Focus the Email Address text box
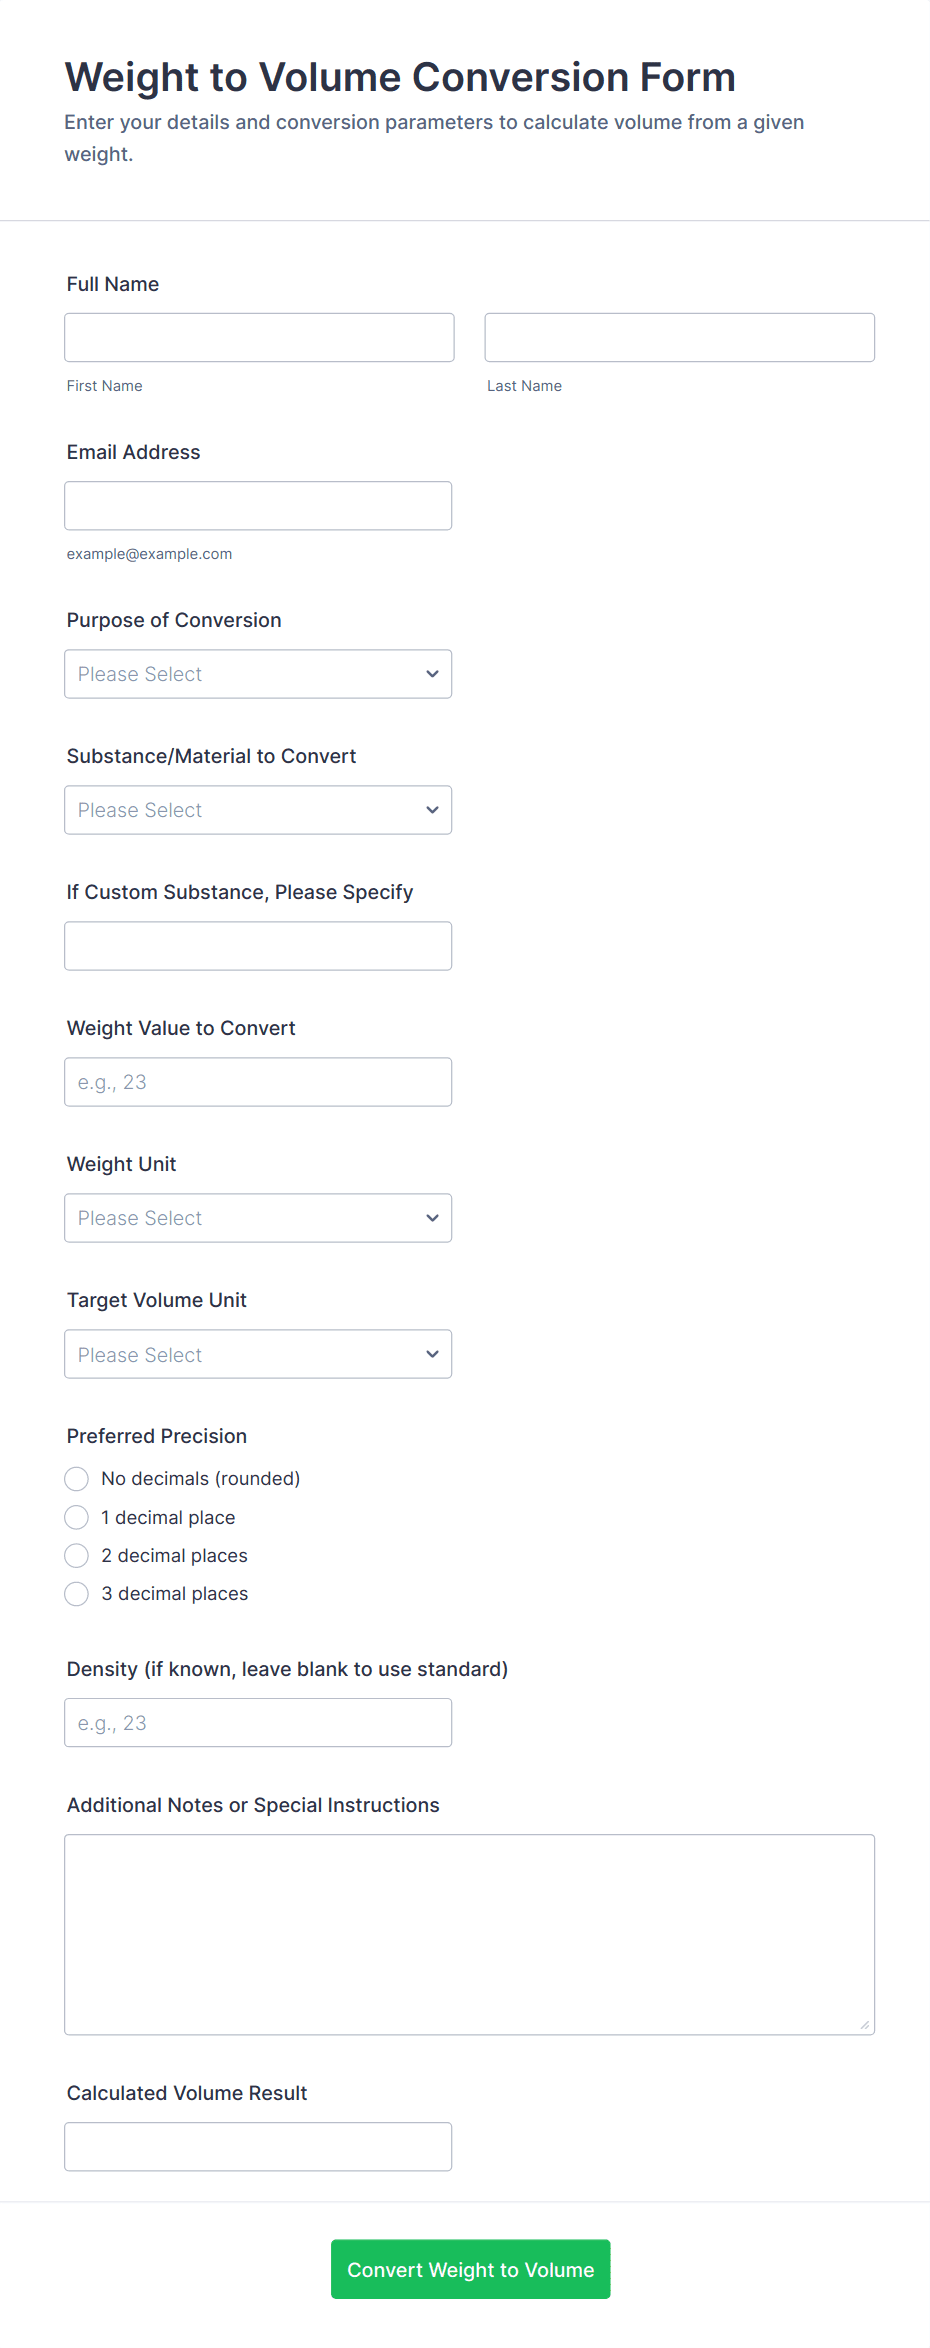 point(258,506)
